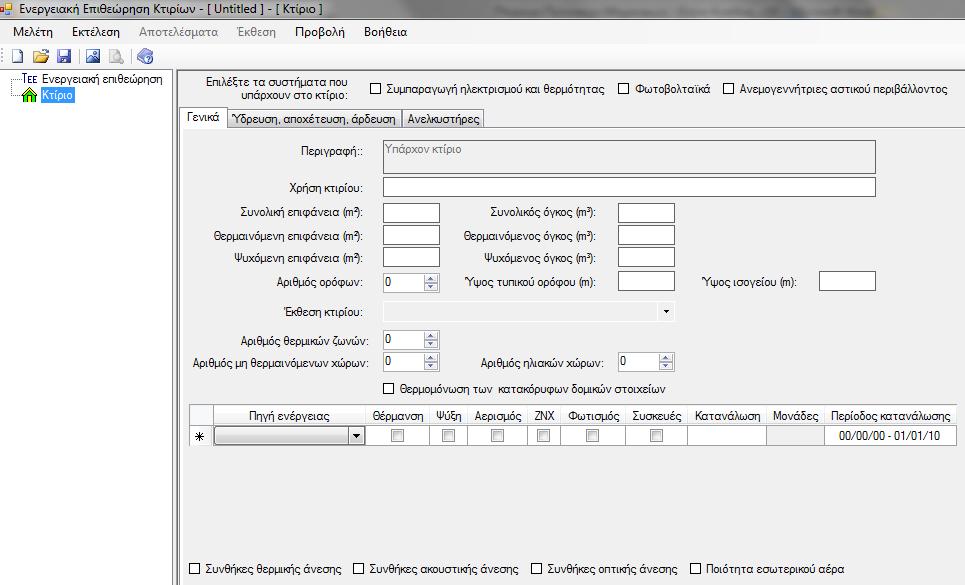Viewport: 965px width, 585px height.
Task: Increase Αριθμός ηλιακών χώρων up arrow
Action: [666, 357]
